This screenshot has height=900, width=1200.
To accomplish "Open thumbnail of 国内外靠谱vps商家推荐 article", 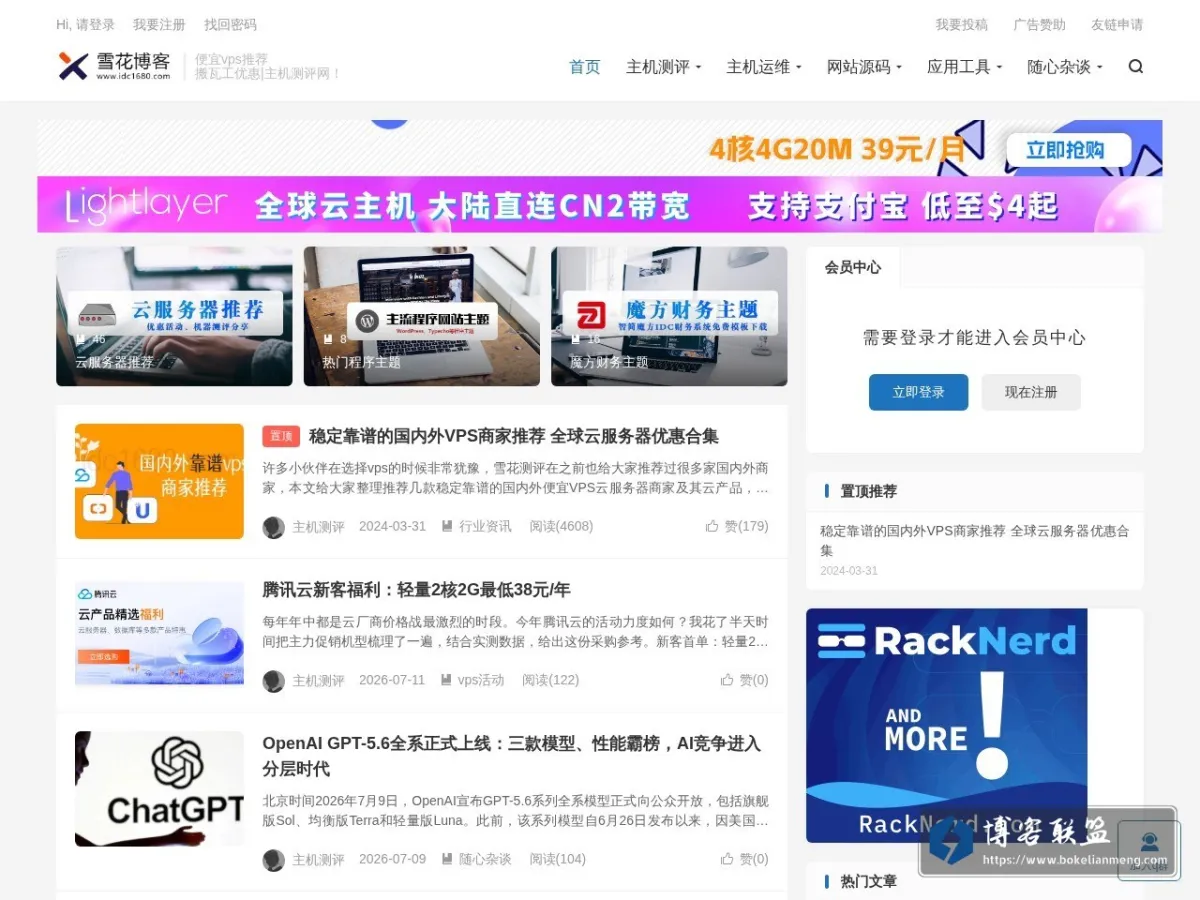I will click(x=159, y=481).
